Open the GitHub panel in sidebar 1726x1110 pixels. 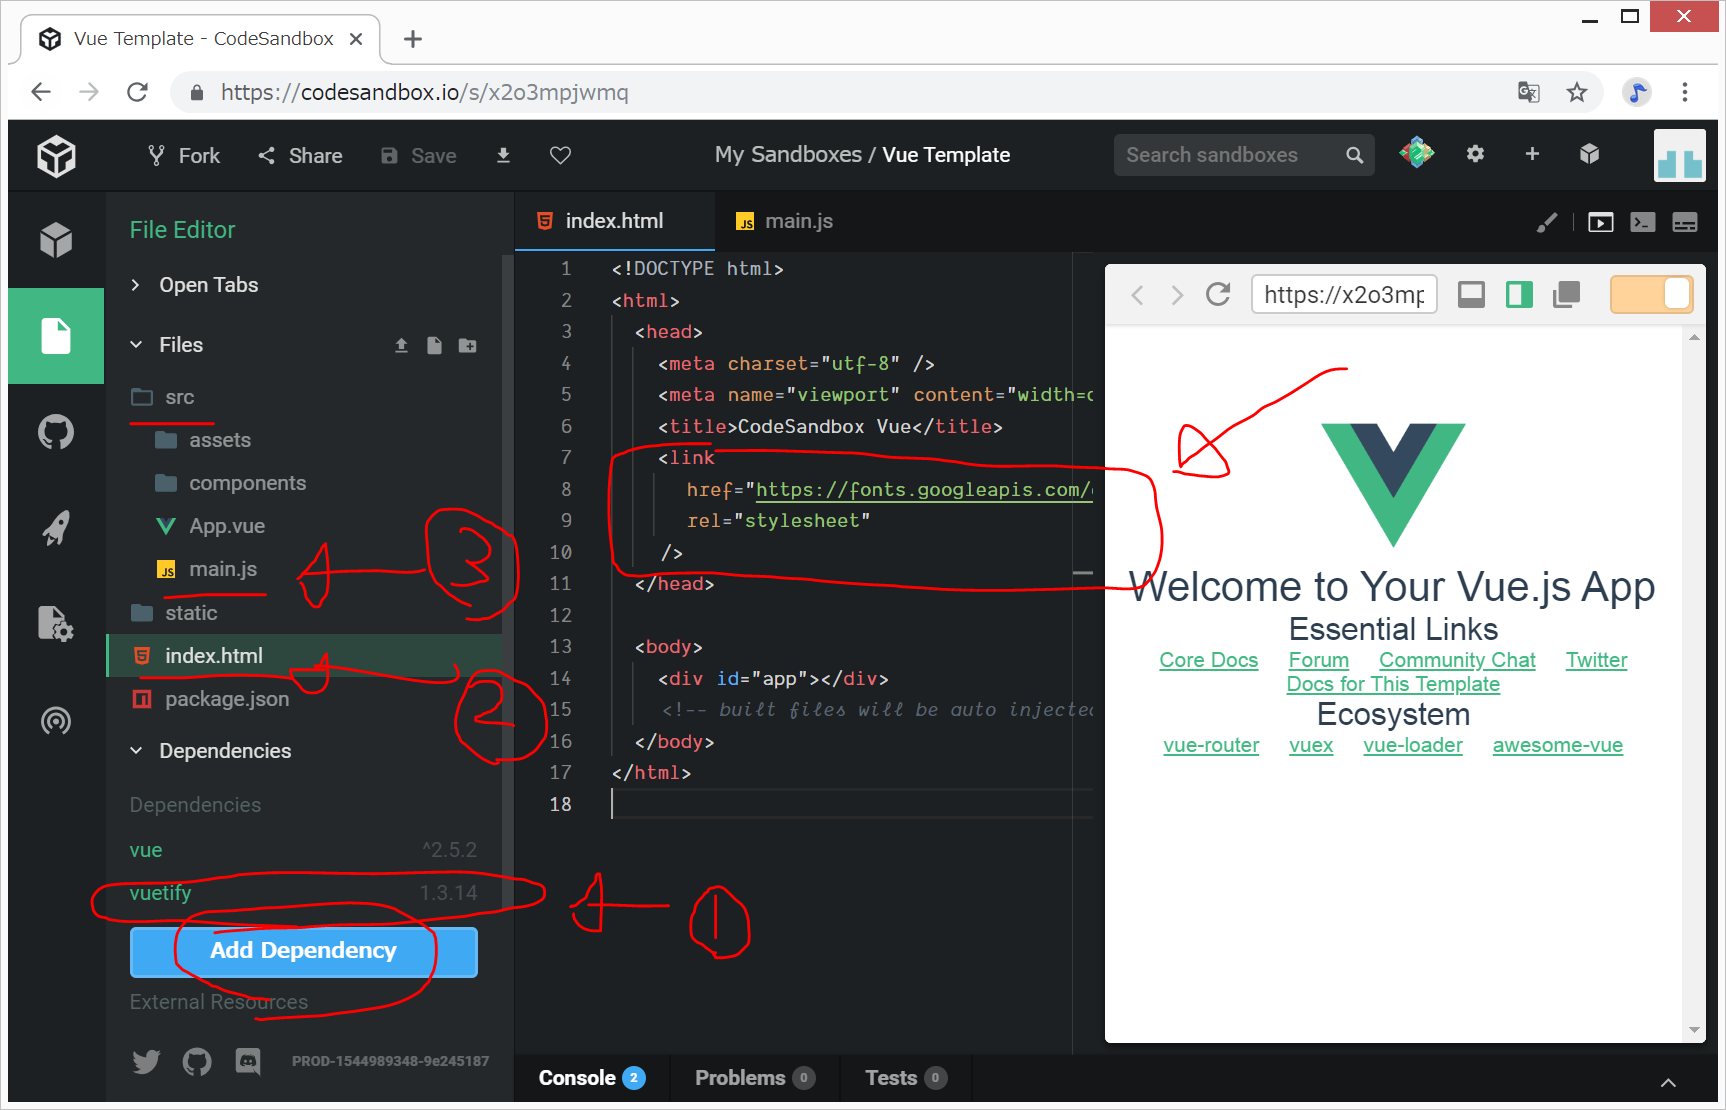coord(56,432)
